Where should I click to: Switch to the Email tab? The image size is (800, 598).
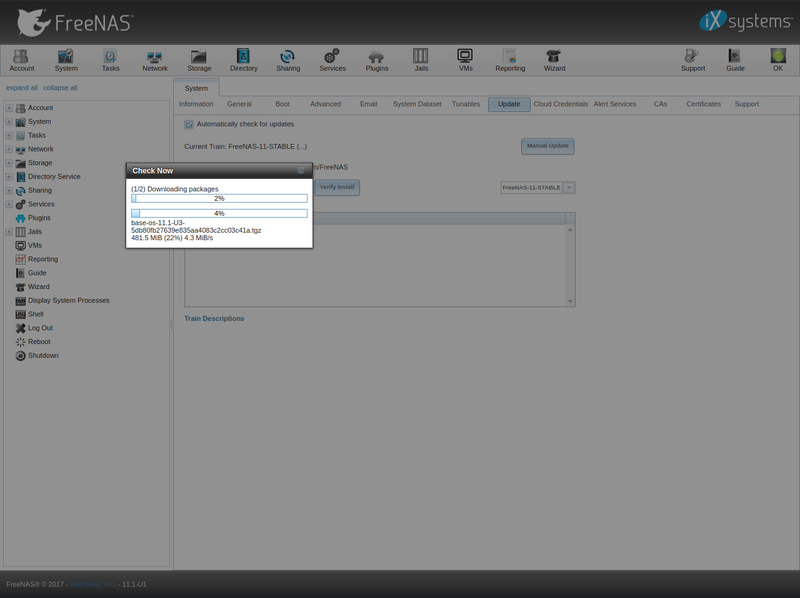click(x=368, y=104)
